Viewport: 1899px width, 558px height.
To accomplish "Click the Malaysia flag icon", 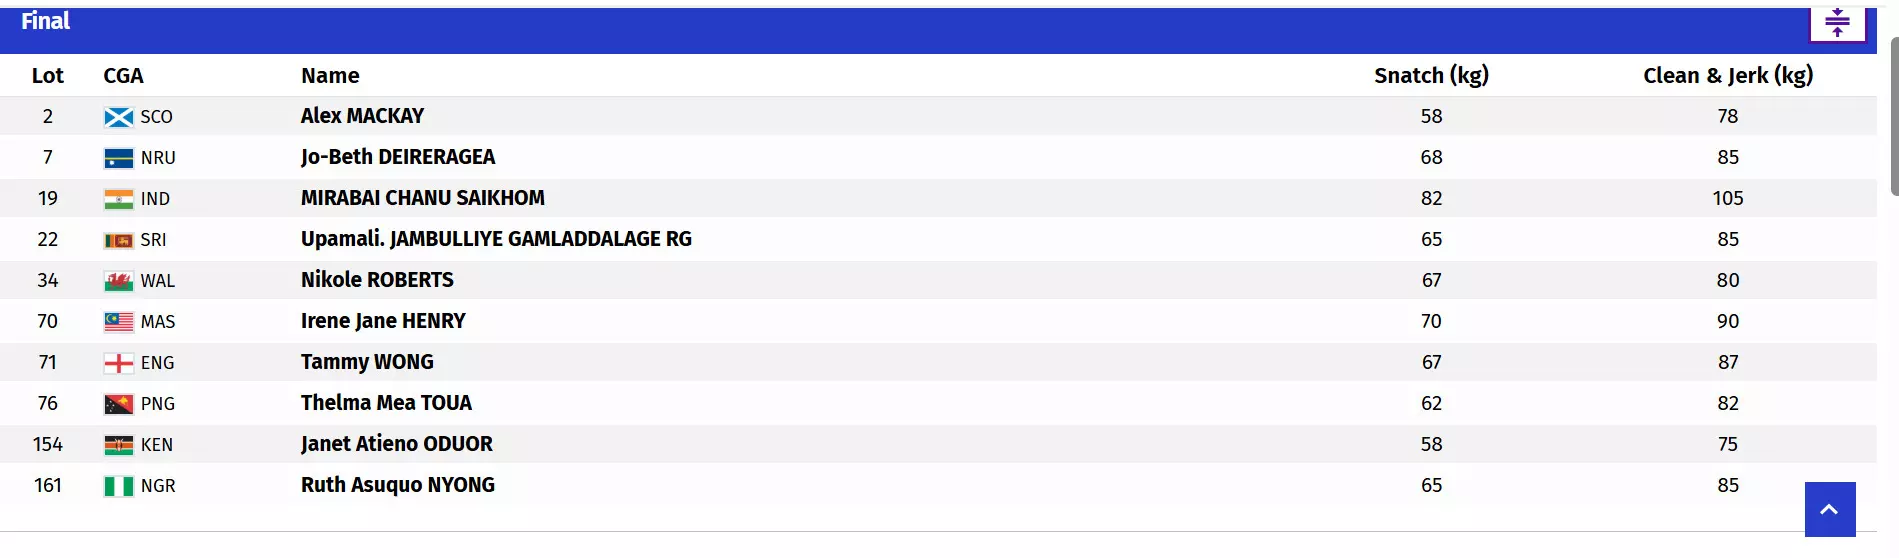I will [x=119, y=322].
